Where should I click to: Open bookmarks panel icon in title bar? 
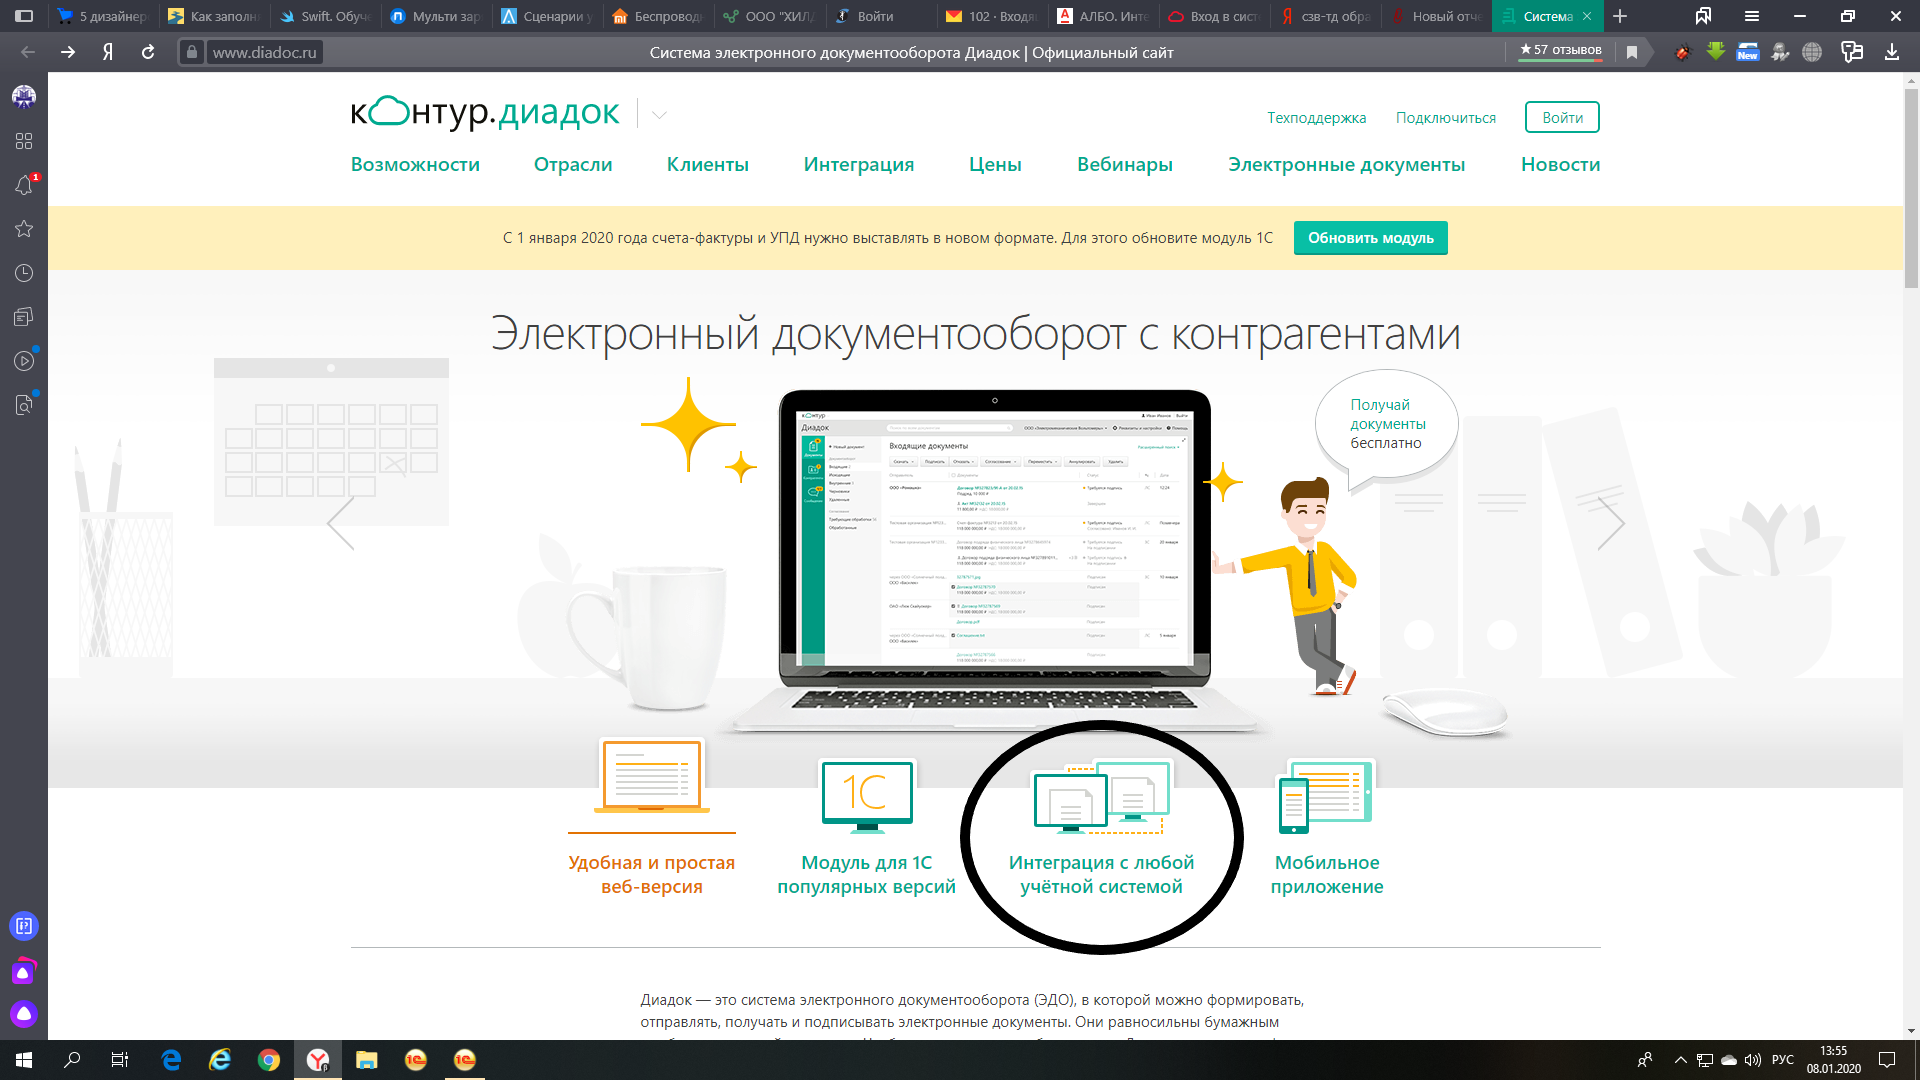point(1703,16)
